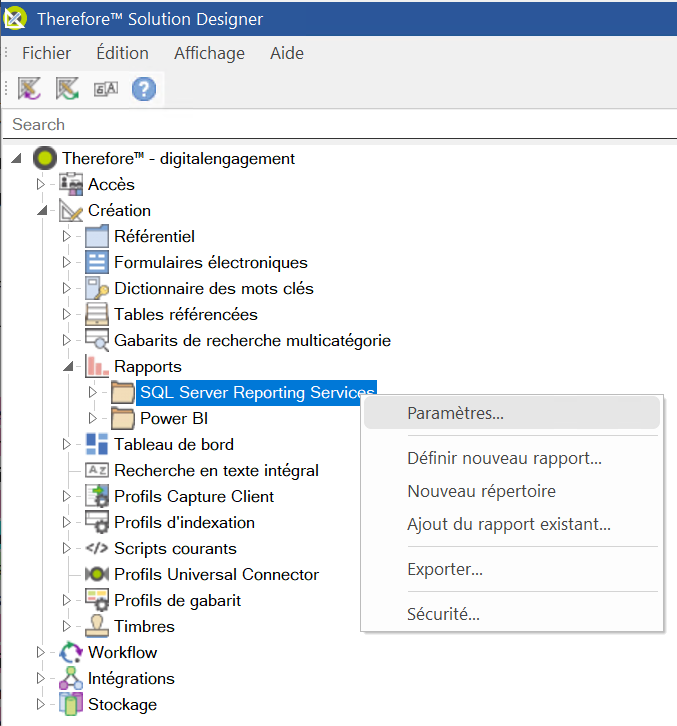677x726 pixels.
Task: Click the Référentiel folder icon
Action: pos(97,236)
